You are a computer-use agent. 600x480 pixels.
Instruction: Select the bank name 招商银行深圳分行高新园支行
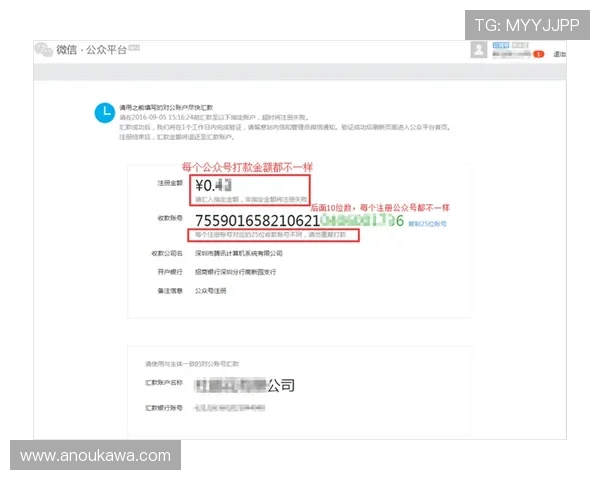coord(235,272)
